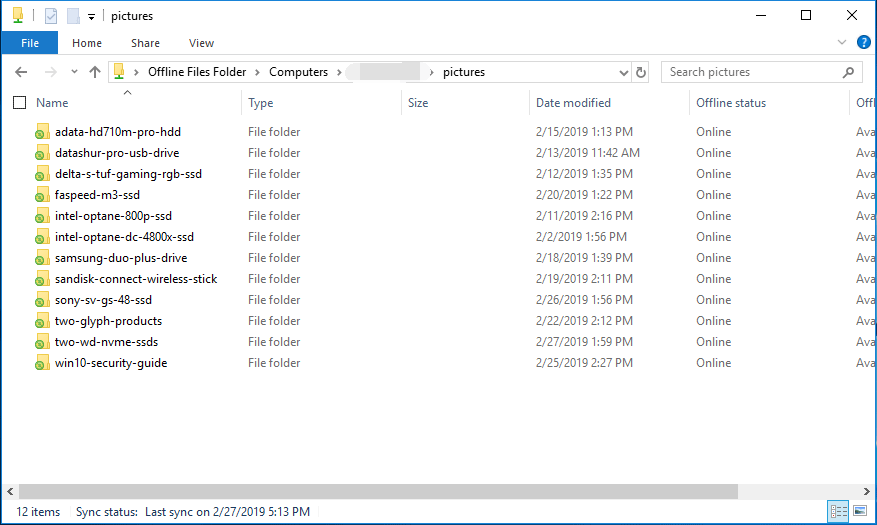This screenshot has width=877, height=525.
Task: Open the Help question mark icon
Action: click(x=863, y=42)
